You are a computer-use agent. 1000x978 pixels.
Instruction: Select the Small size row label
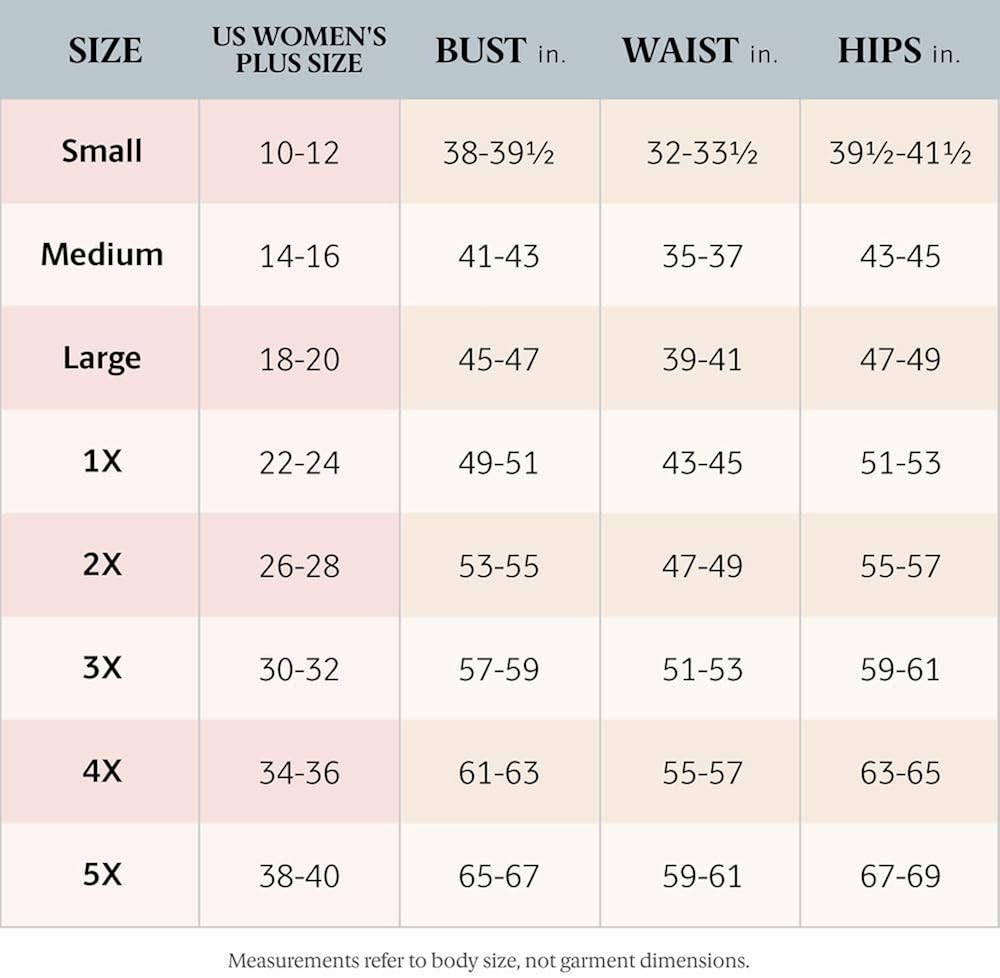(102, 151)
